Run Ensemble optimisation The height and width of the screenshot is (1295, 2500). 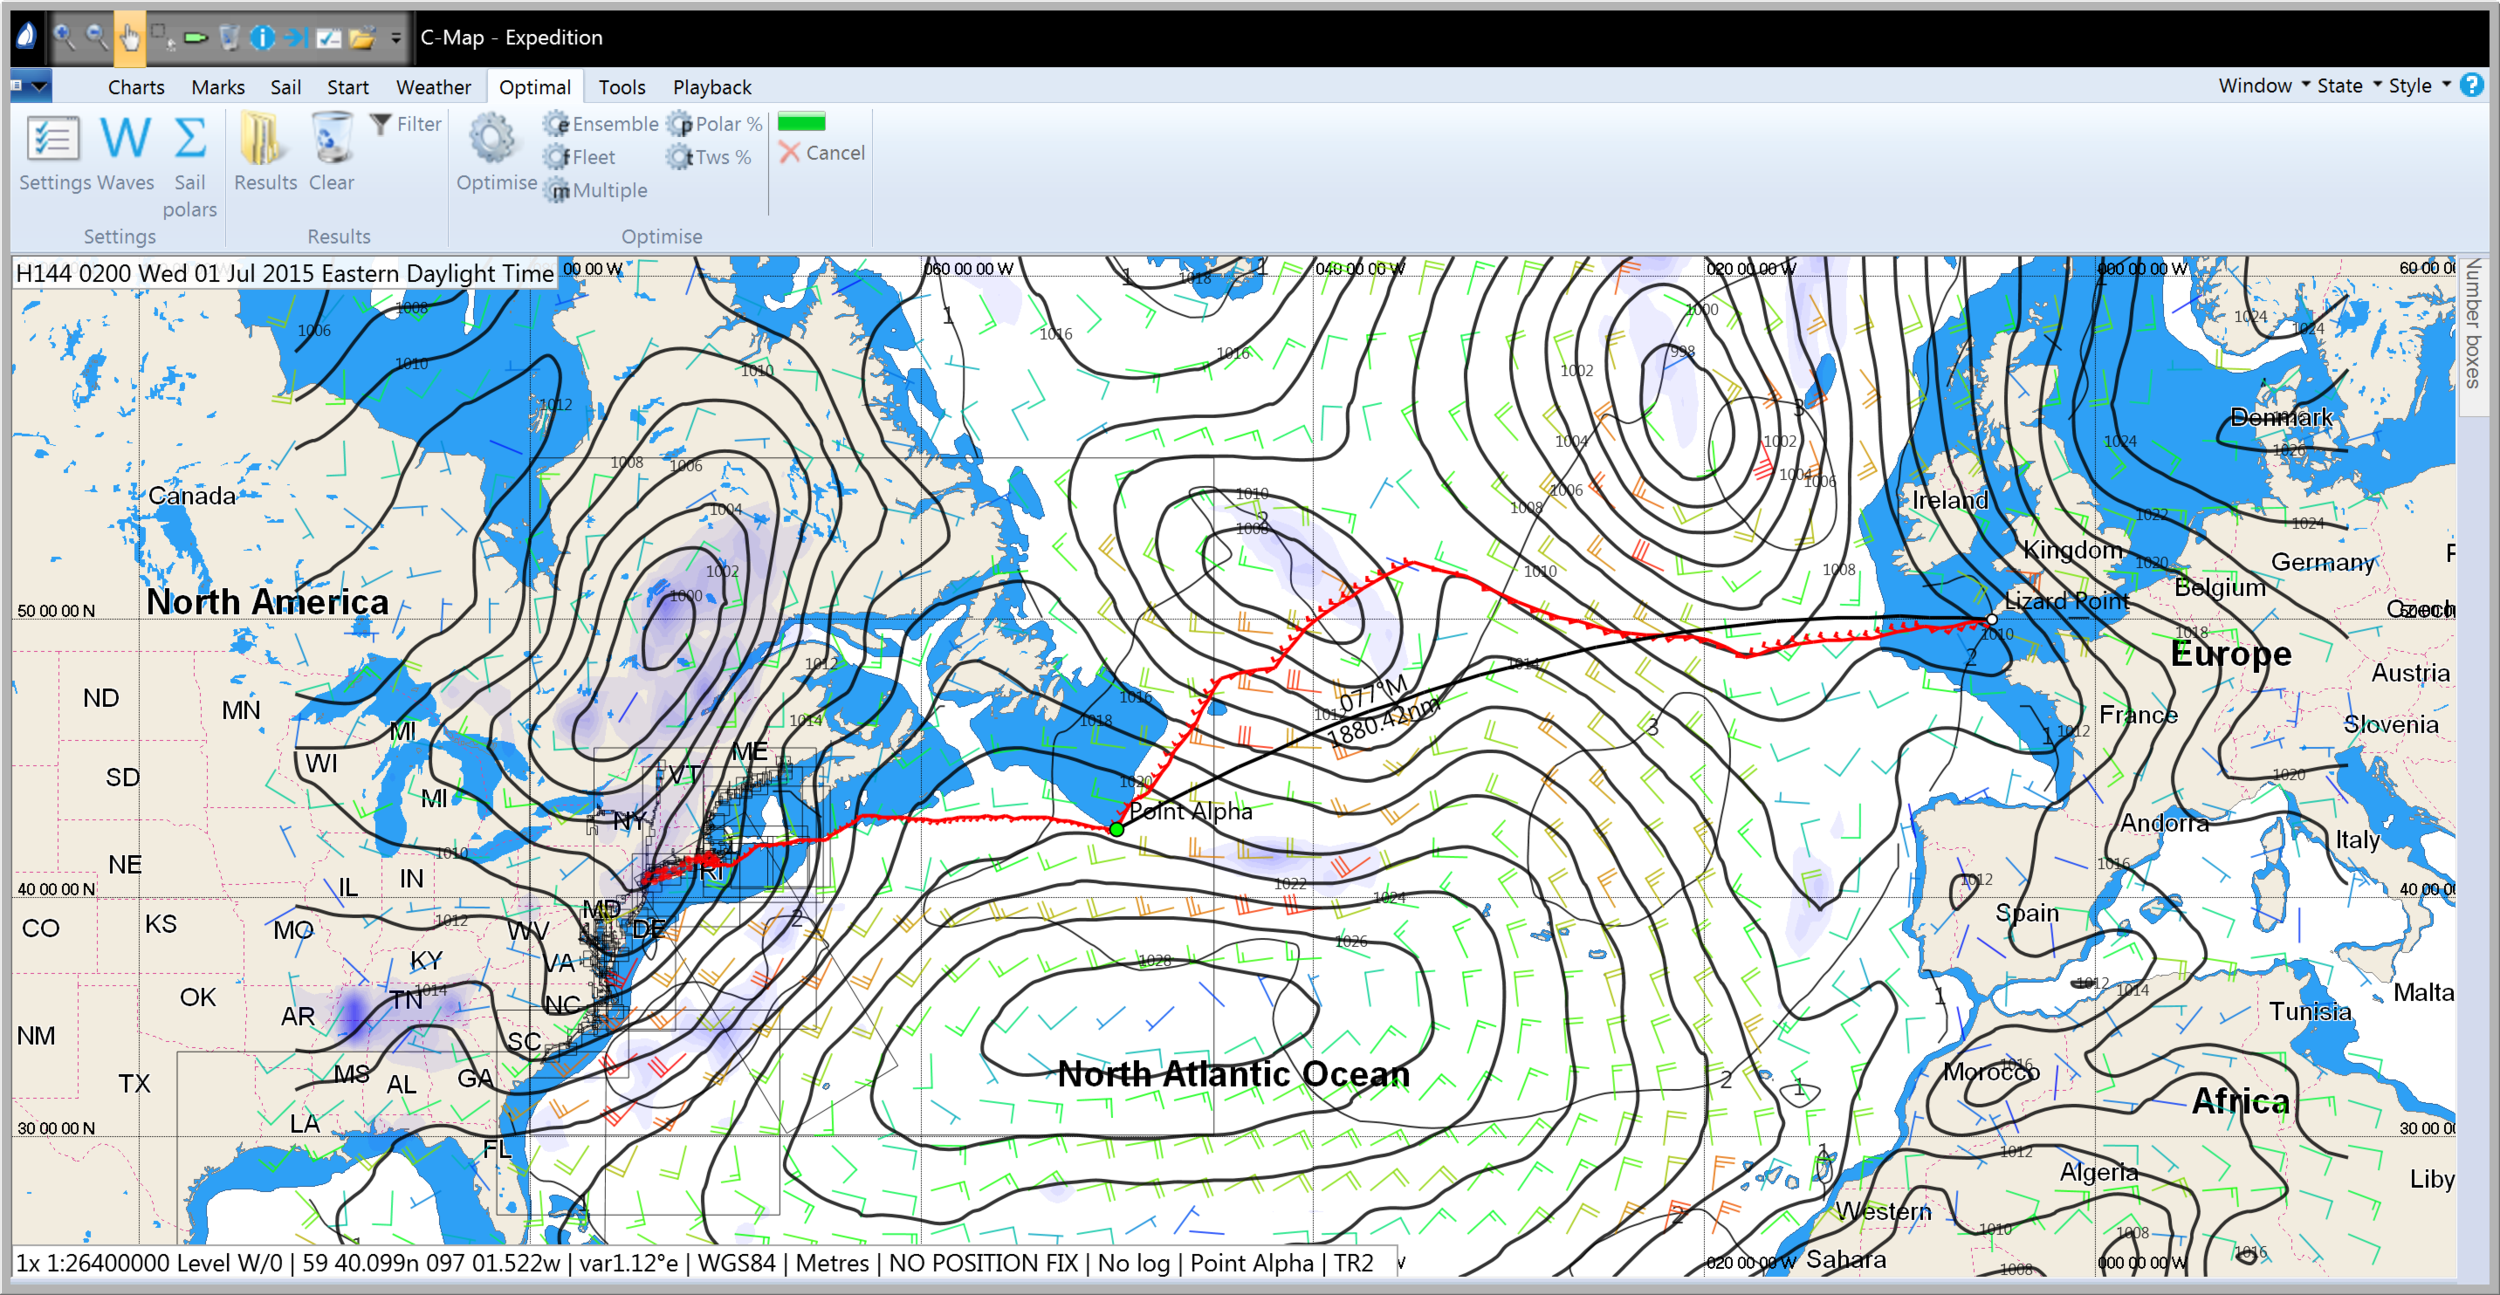[601, 124]
